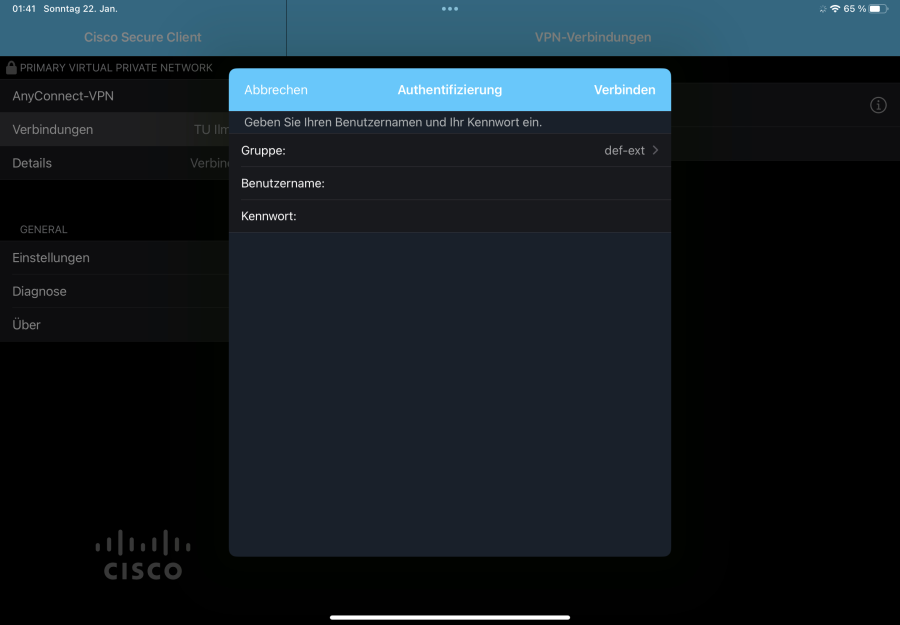Tap the GENERAL section heading

[44, 230]
